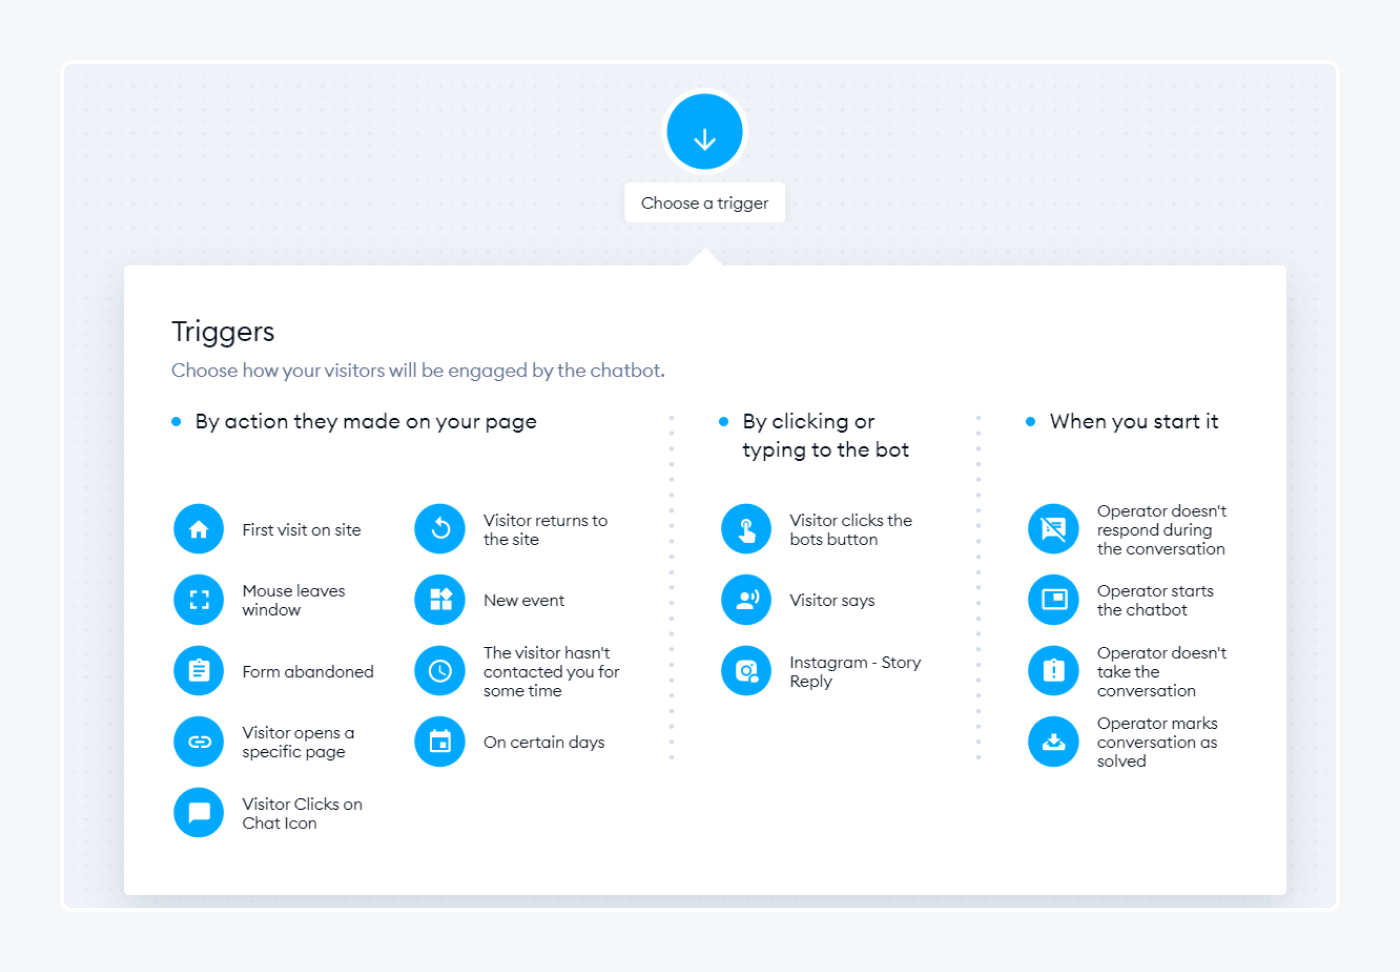This screenshot has height=972, width=1400.
Task: Click the 'Triggers' panel heading
Action: click(x=223, y=332)
